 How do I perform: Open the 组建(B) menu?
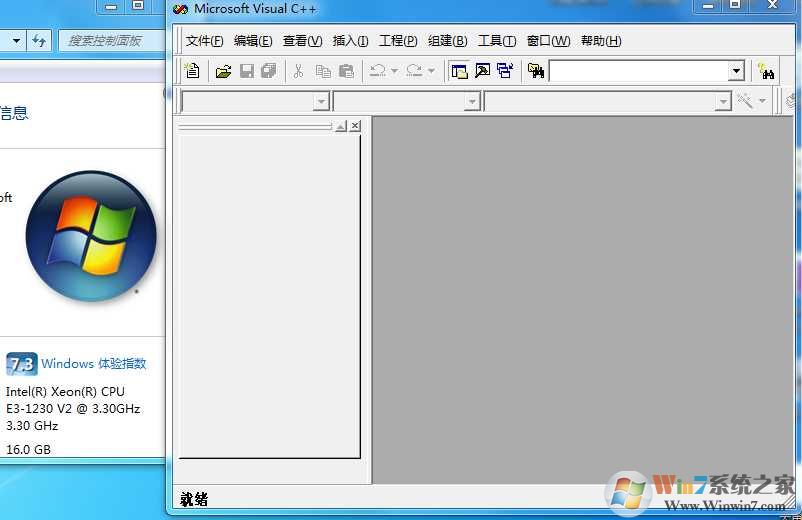448,41
